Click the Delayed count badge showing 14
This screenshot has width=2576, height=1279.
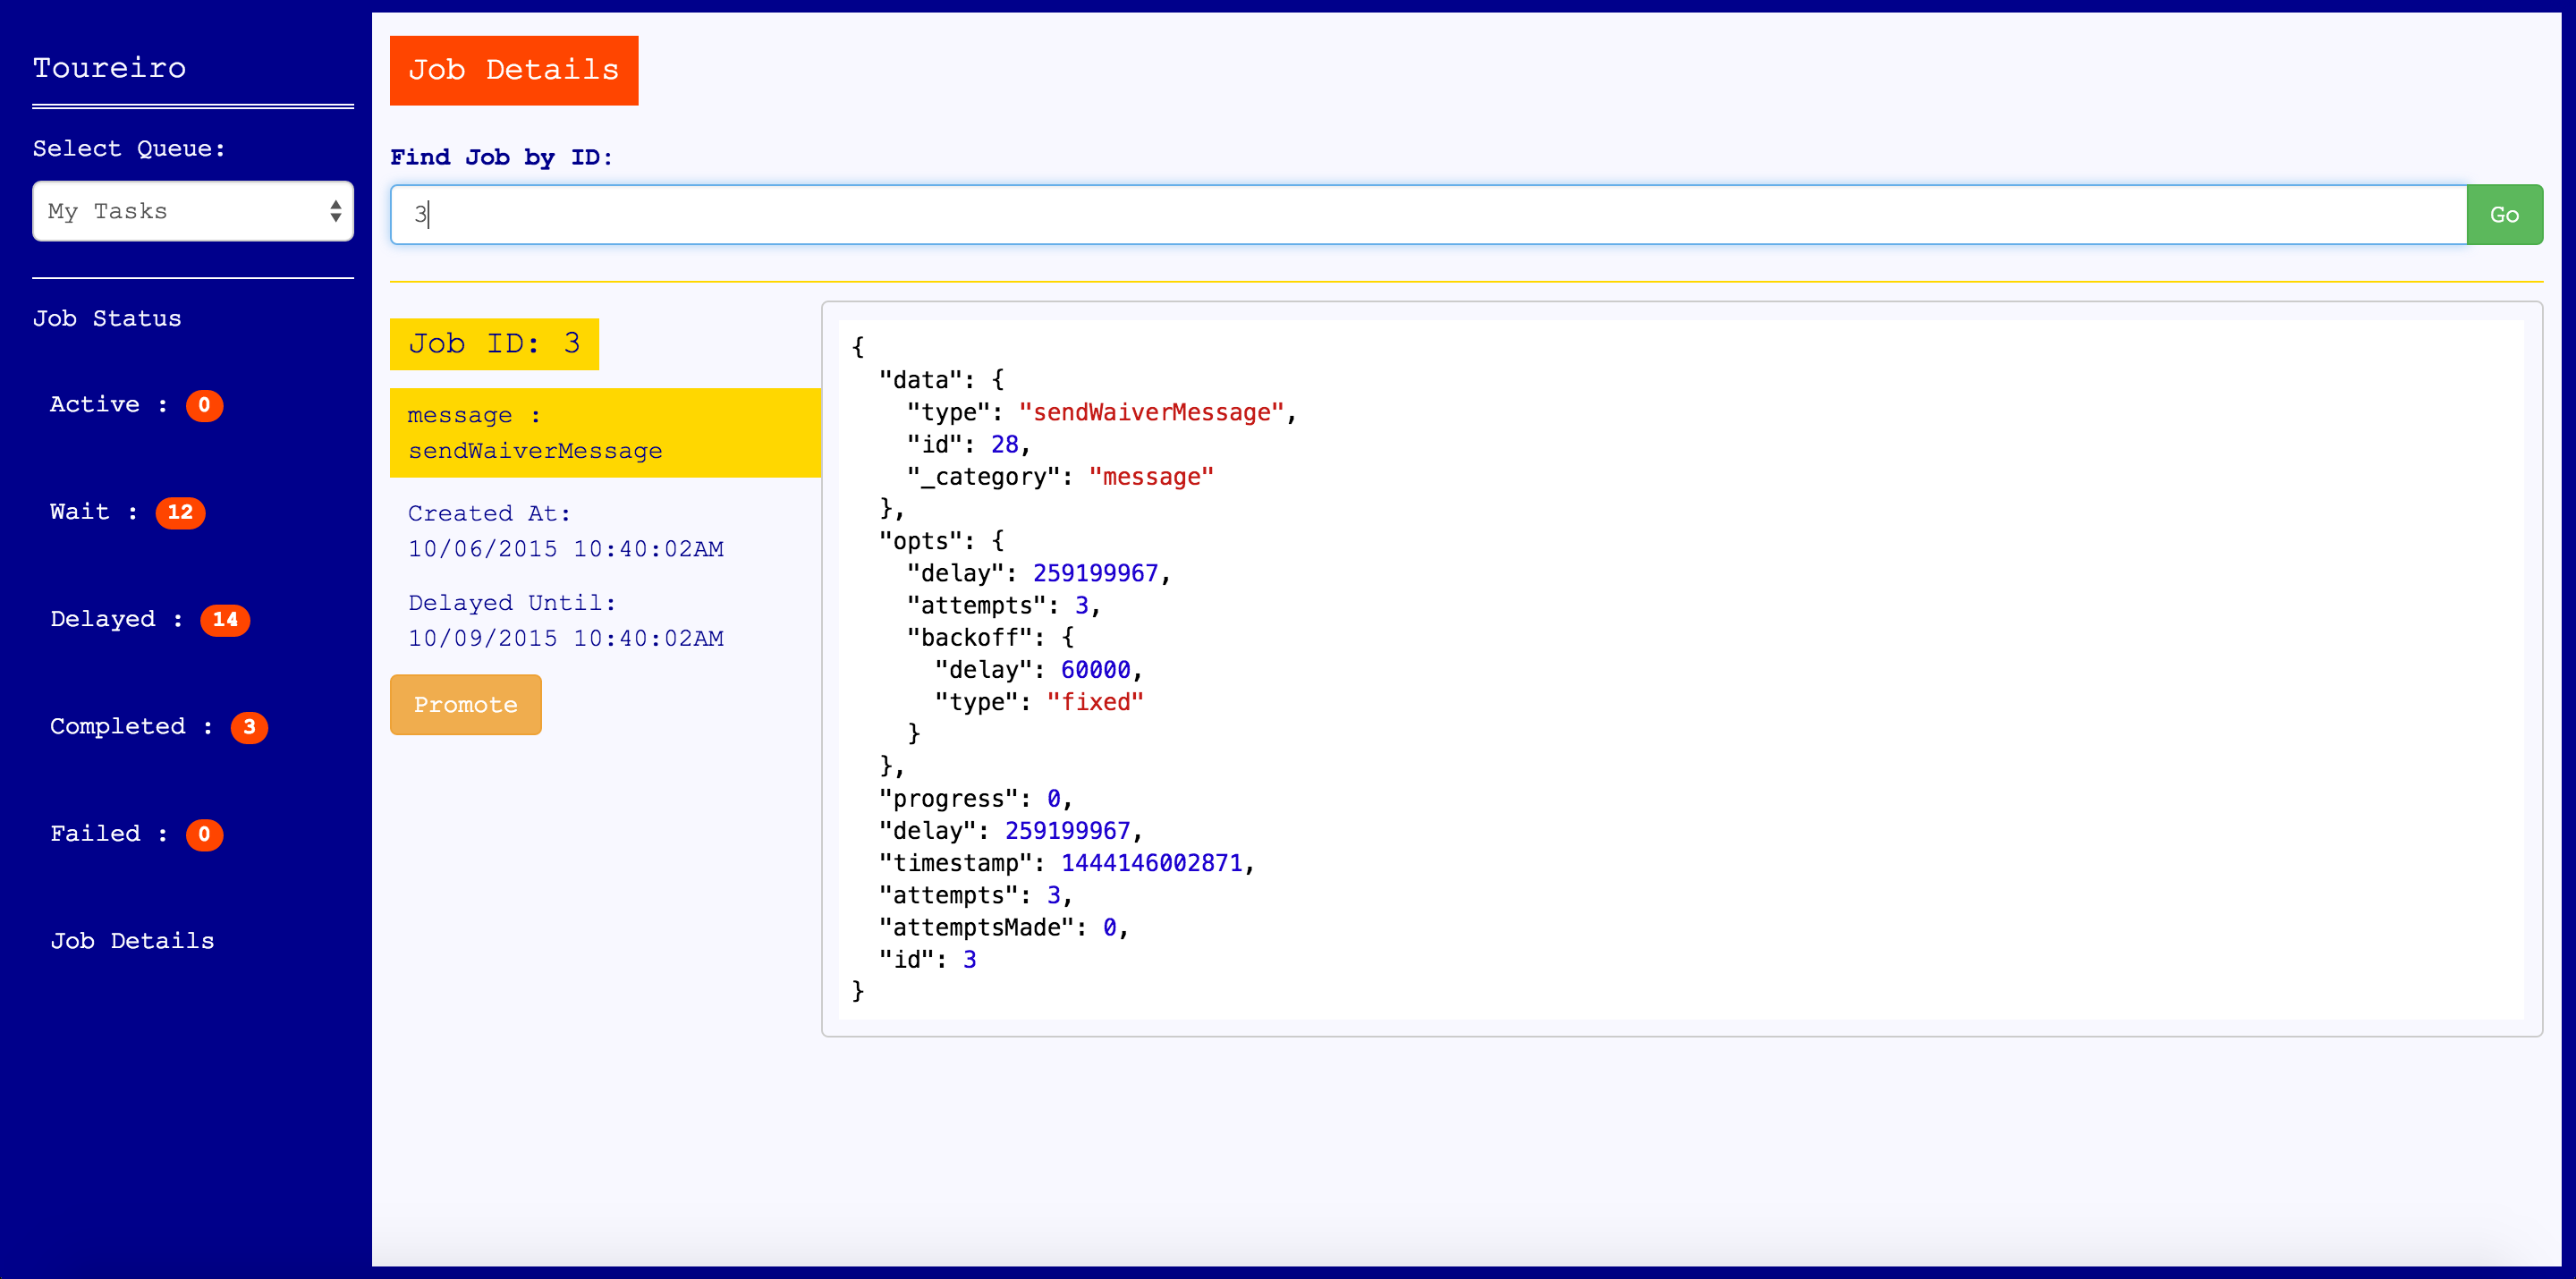pos(225,620)
